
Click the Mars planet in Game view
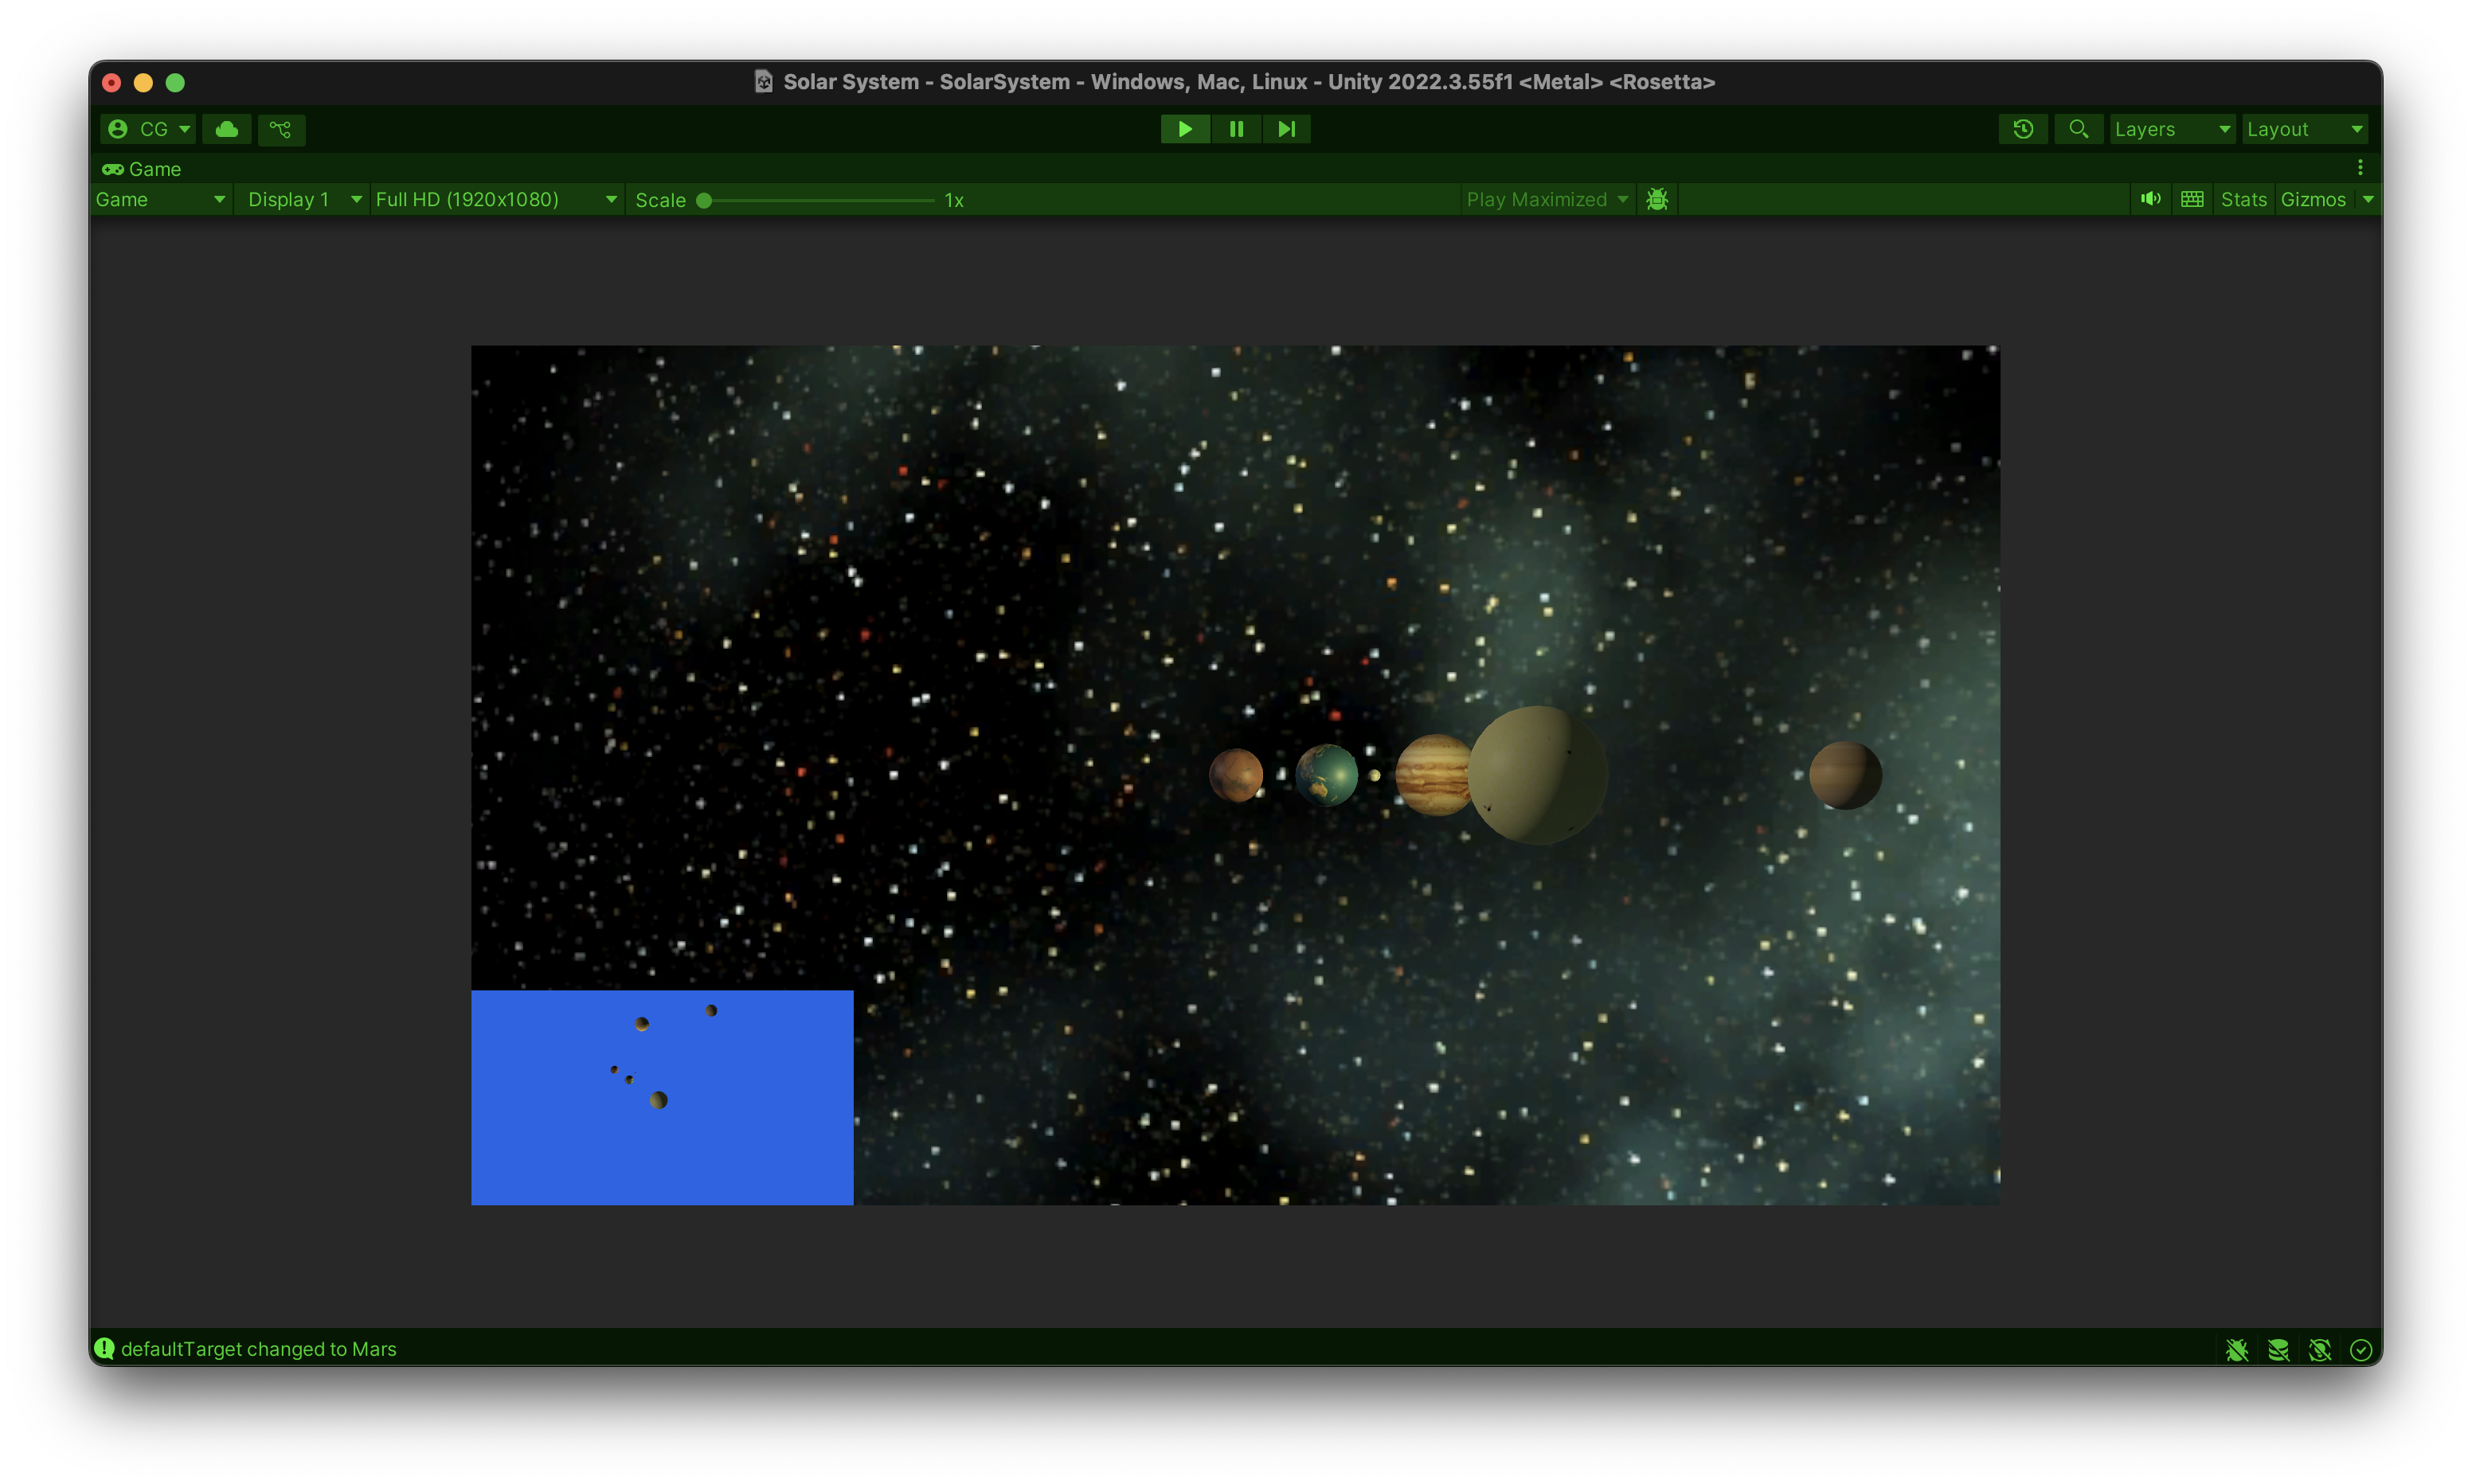point(1236,775)
